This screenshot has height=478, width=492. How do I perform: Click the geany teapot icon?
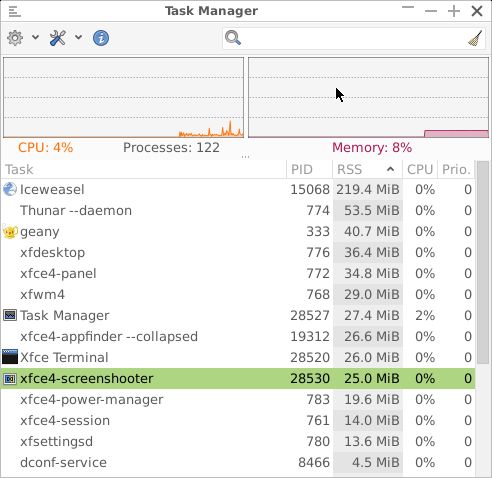10,232
